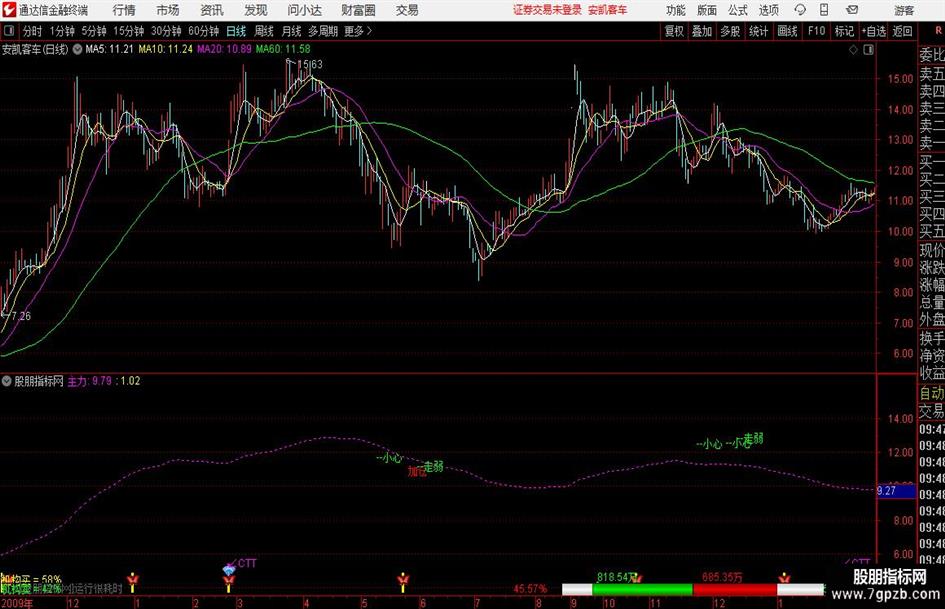This screenshot has height=609, width=945.
Task: Click the 复权 toolbar button
Action: pos(674,31)
